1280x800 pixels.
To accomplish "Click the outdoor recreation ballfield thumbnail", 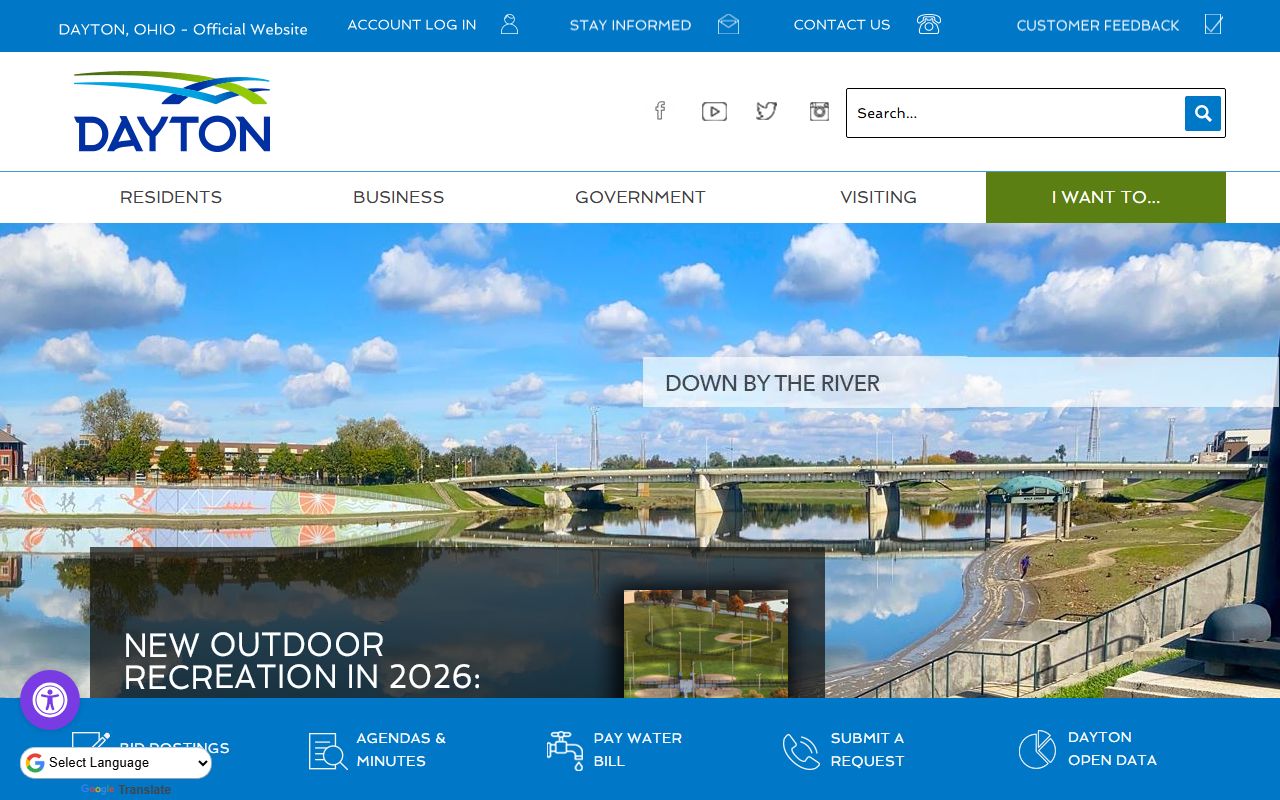I will 706,643.
